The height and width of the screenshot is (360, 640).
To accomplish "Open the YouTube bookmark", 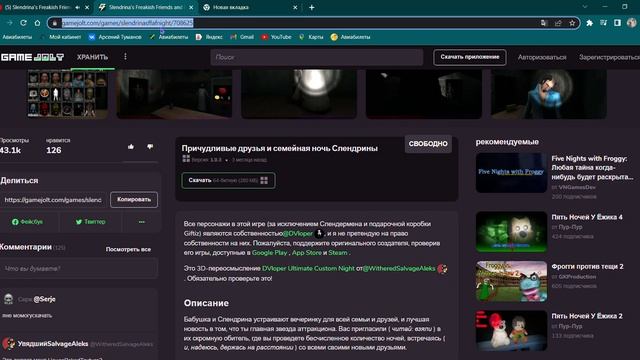I will 276,37.
